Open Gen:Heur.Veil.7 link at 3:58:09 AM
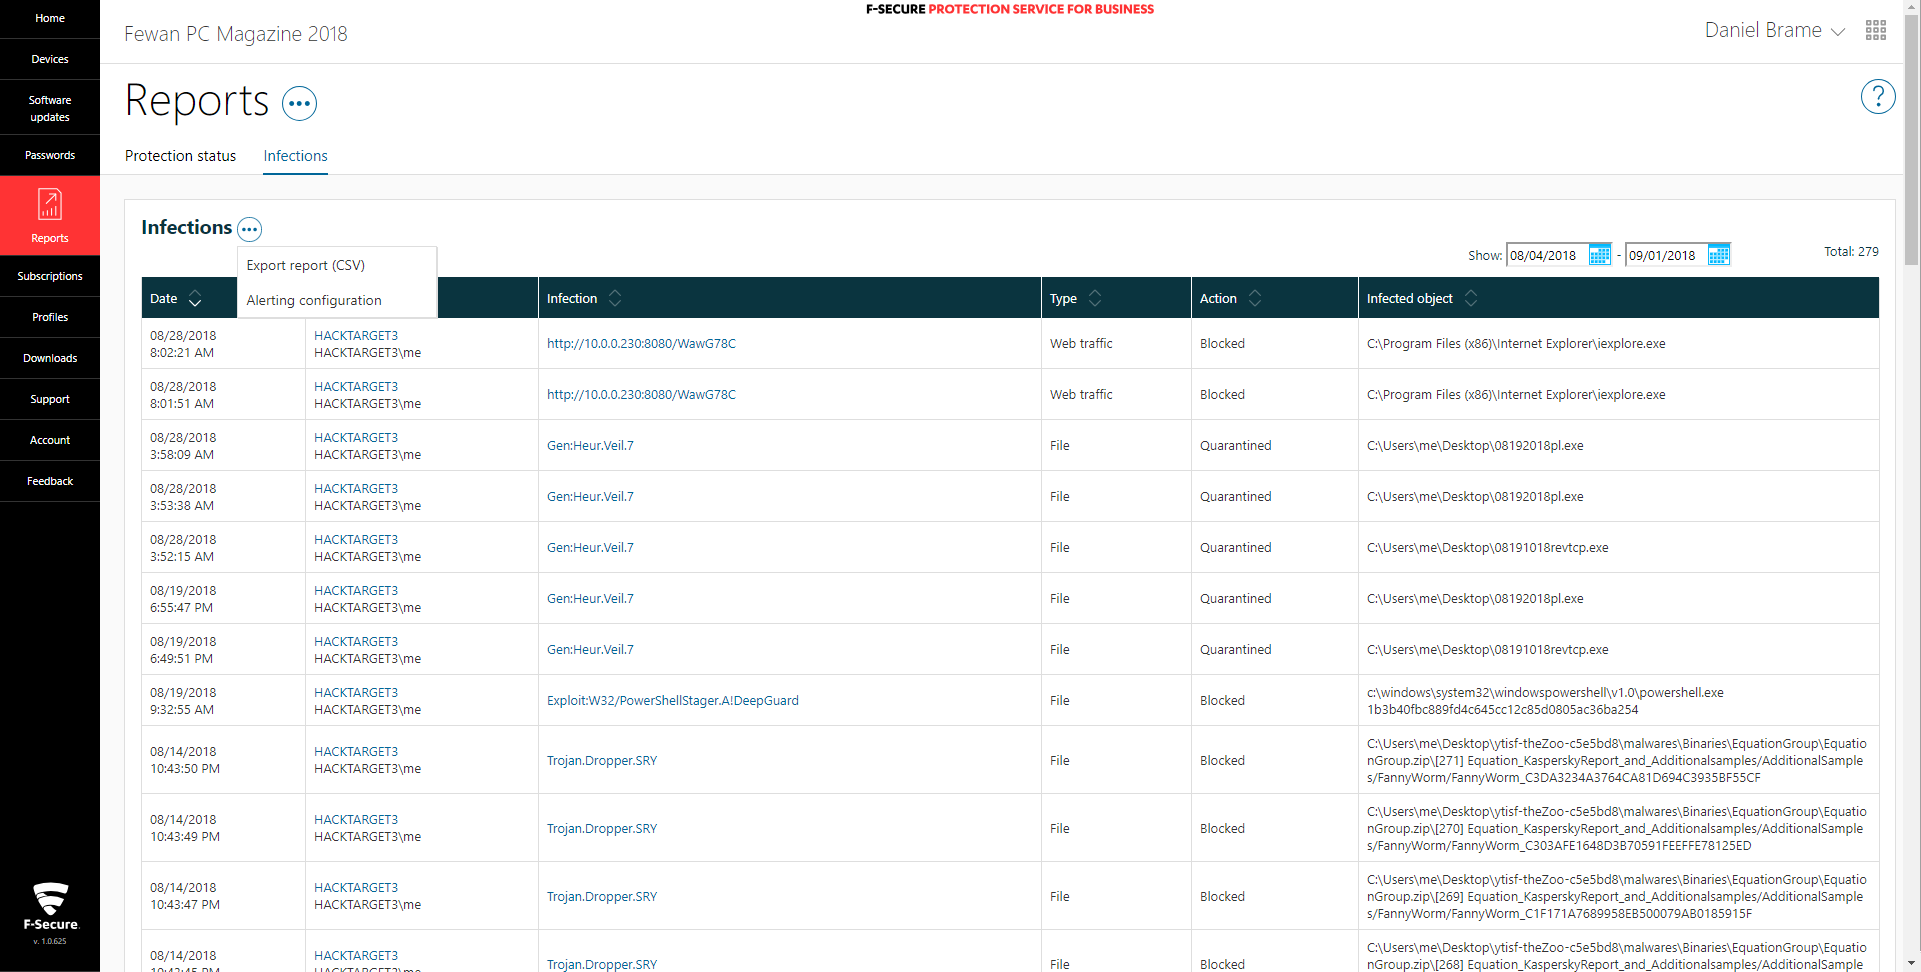This screenshot has width=1921, height=972. 590,445
